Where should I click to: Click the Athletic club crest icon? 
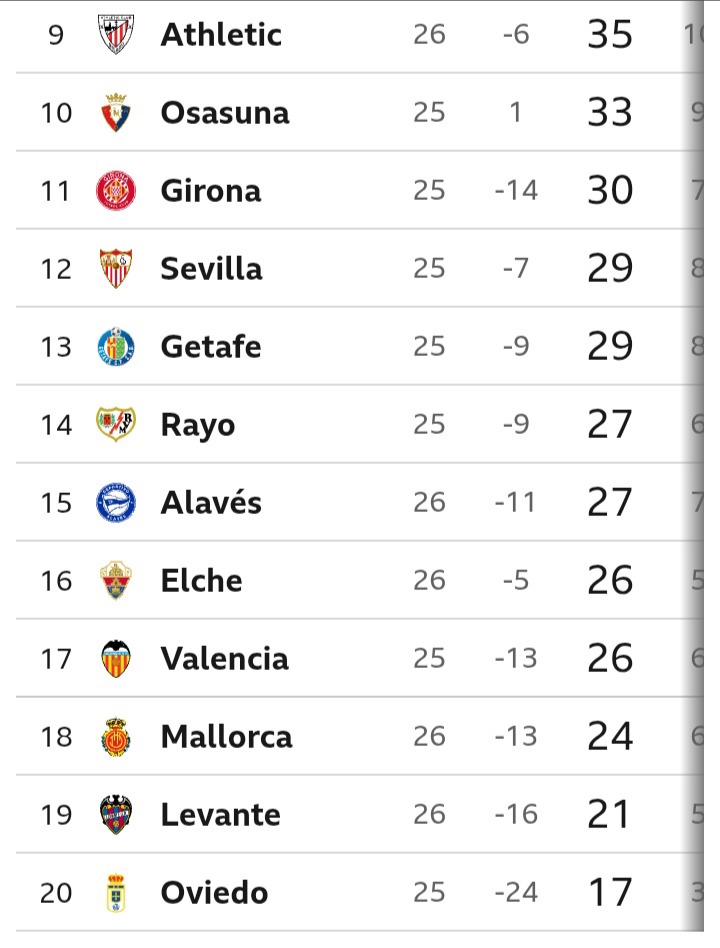(115, 34)
